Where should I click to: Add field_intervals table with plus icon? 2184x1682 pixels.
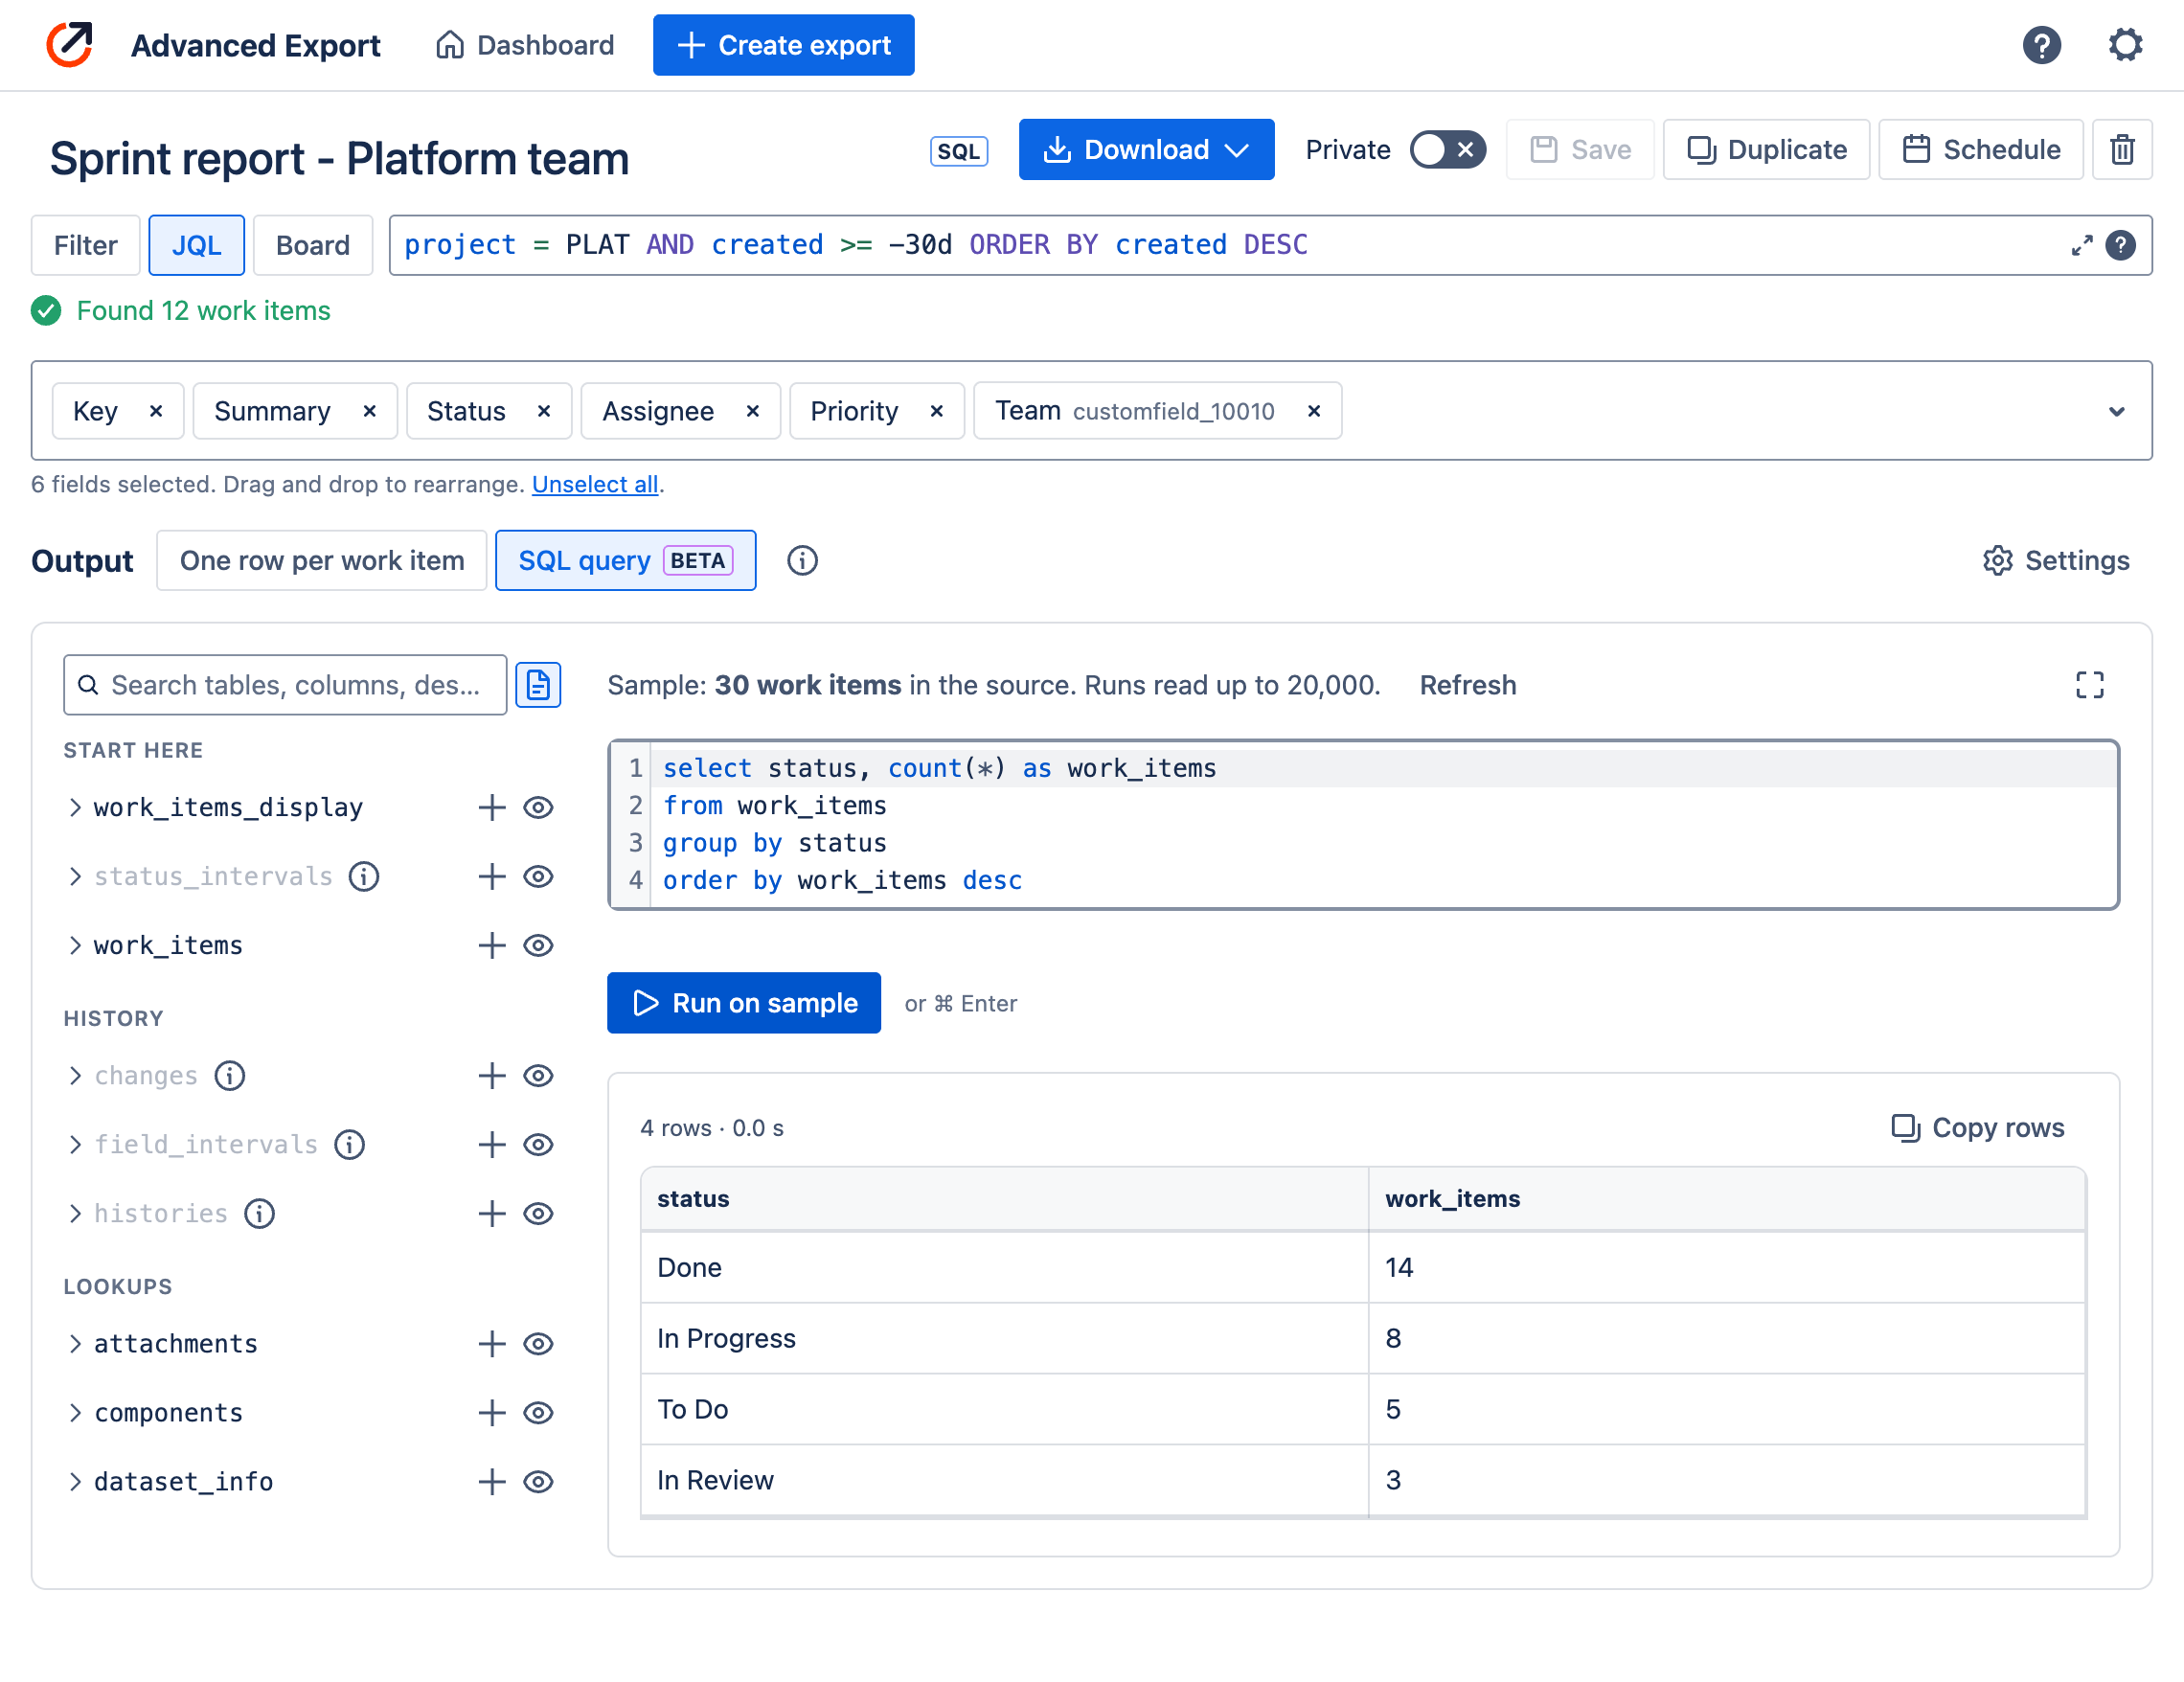[491, 1145]
